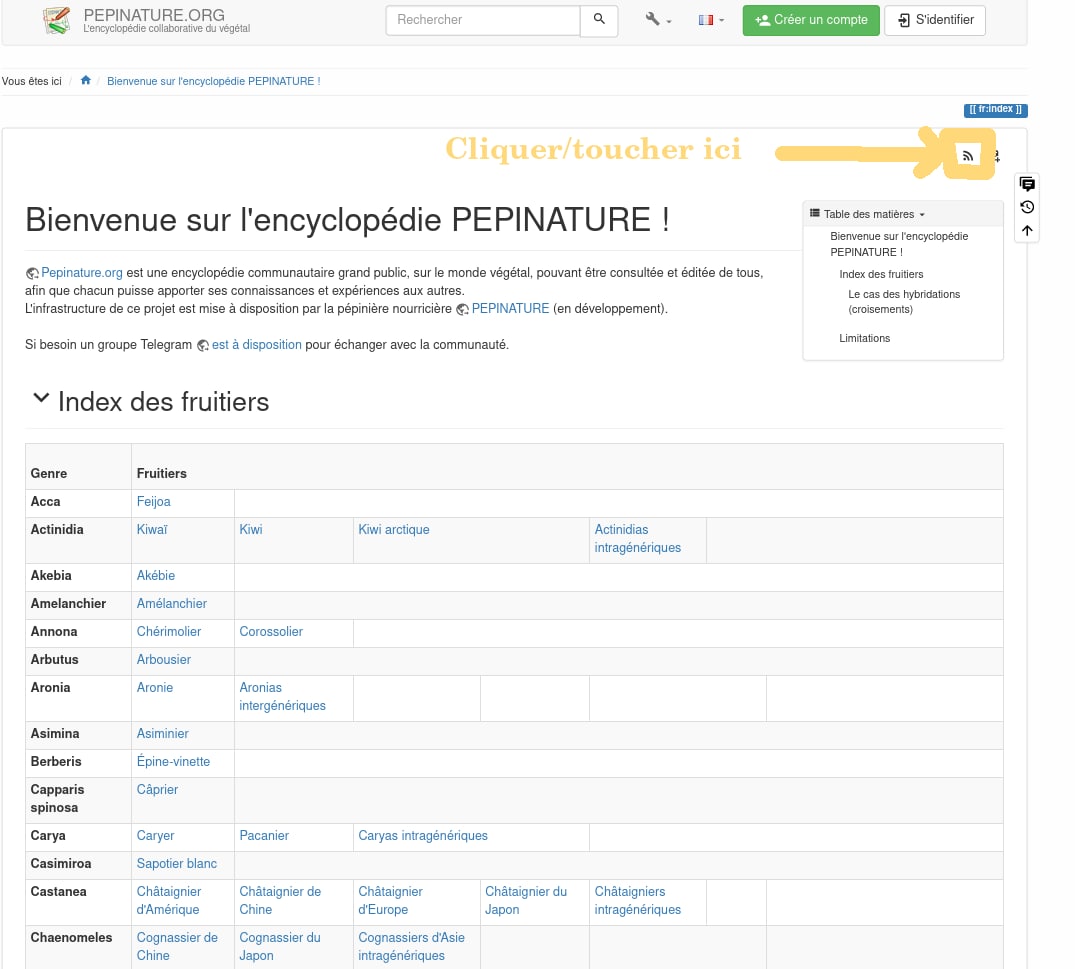Screen dimensions: 1075x969
Task: Click the Rechercher search field
Action: [x=482, y=20]
